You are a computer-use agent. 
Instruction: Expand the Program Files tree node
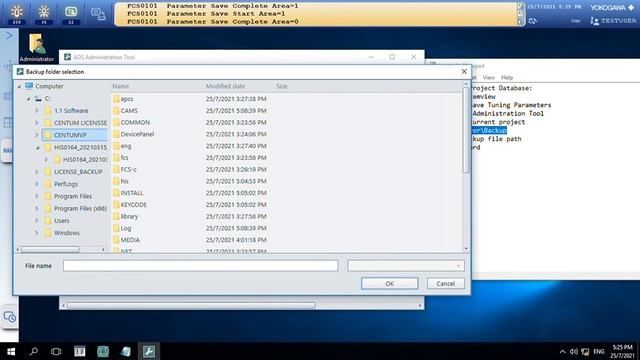[x=37, y=196]
